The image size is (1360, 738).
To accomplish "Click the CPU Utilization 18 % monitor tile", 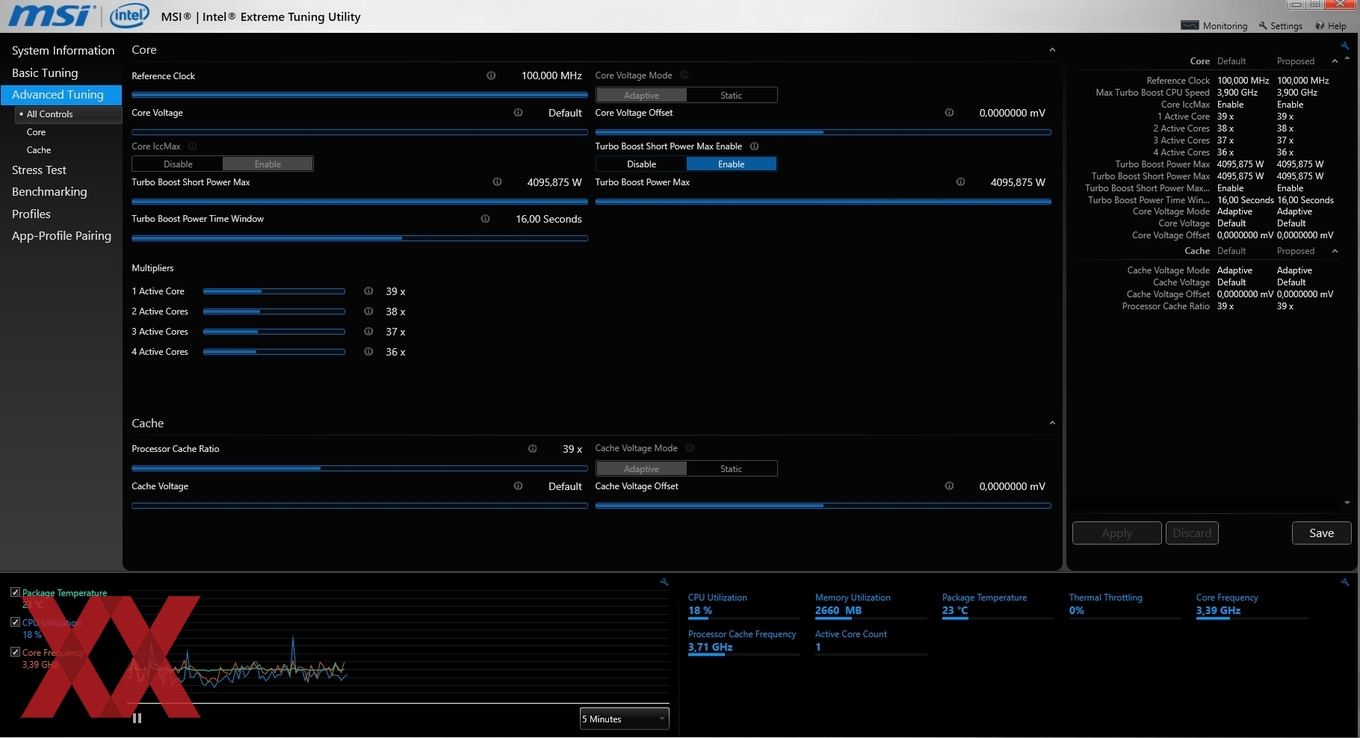I will [744, 605].
